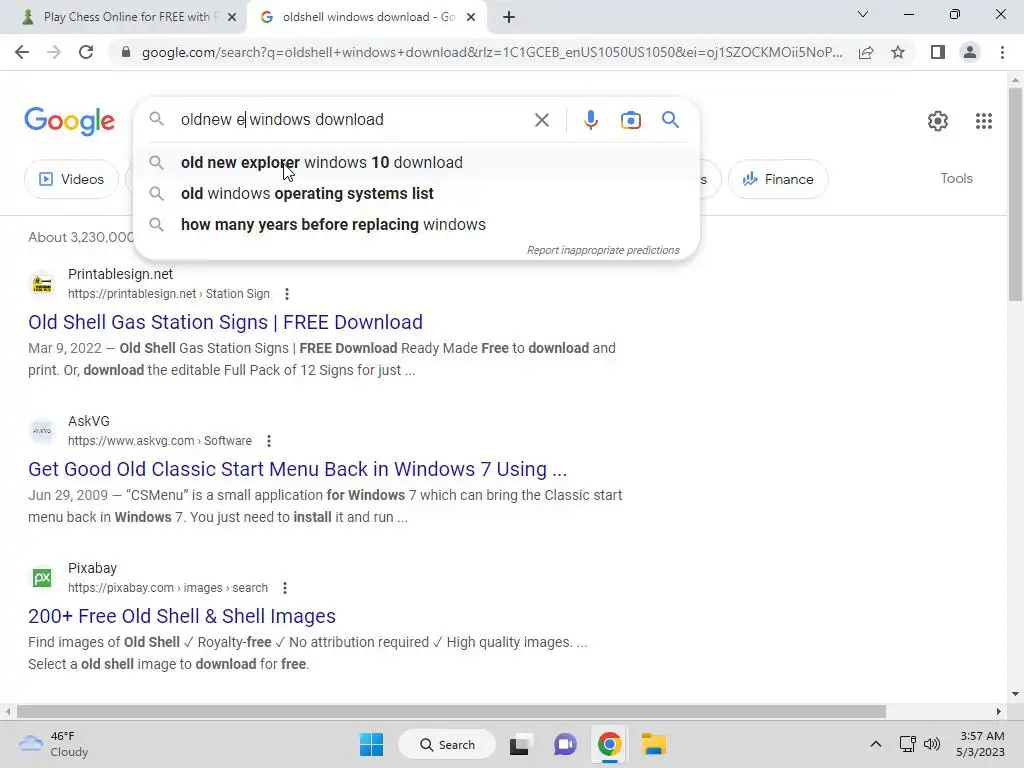1024x768 pixels.
Task: Choose suggestion old new explorer windows 10
Action: click(417, 163)
